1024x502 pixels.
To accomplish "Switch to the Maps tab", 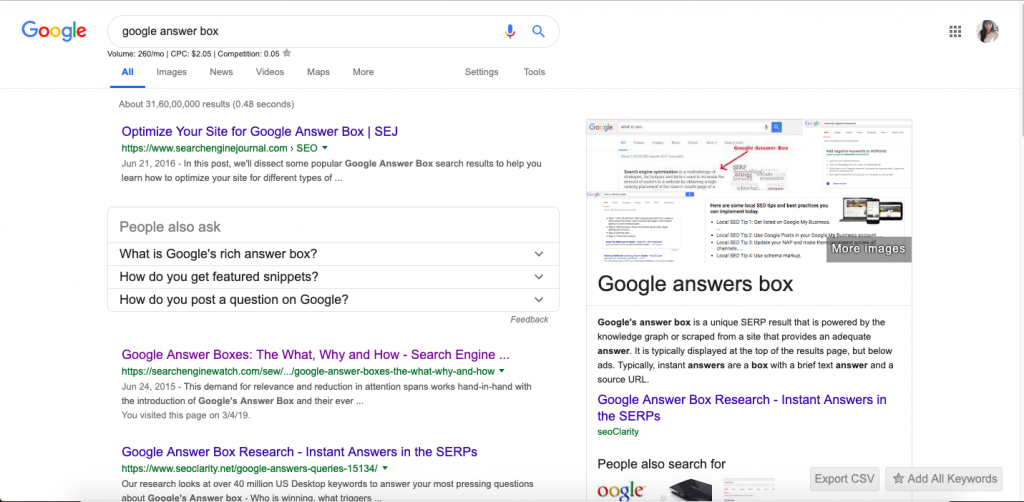I will point(318,72).
